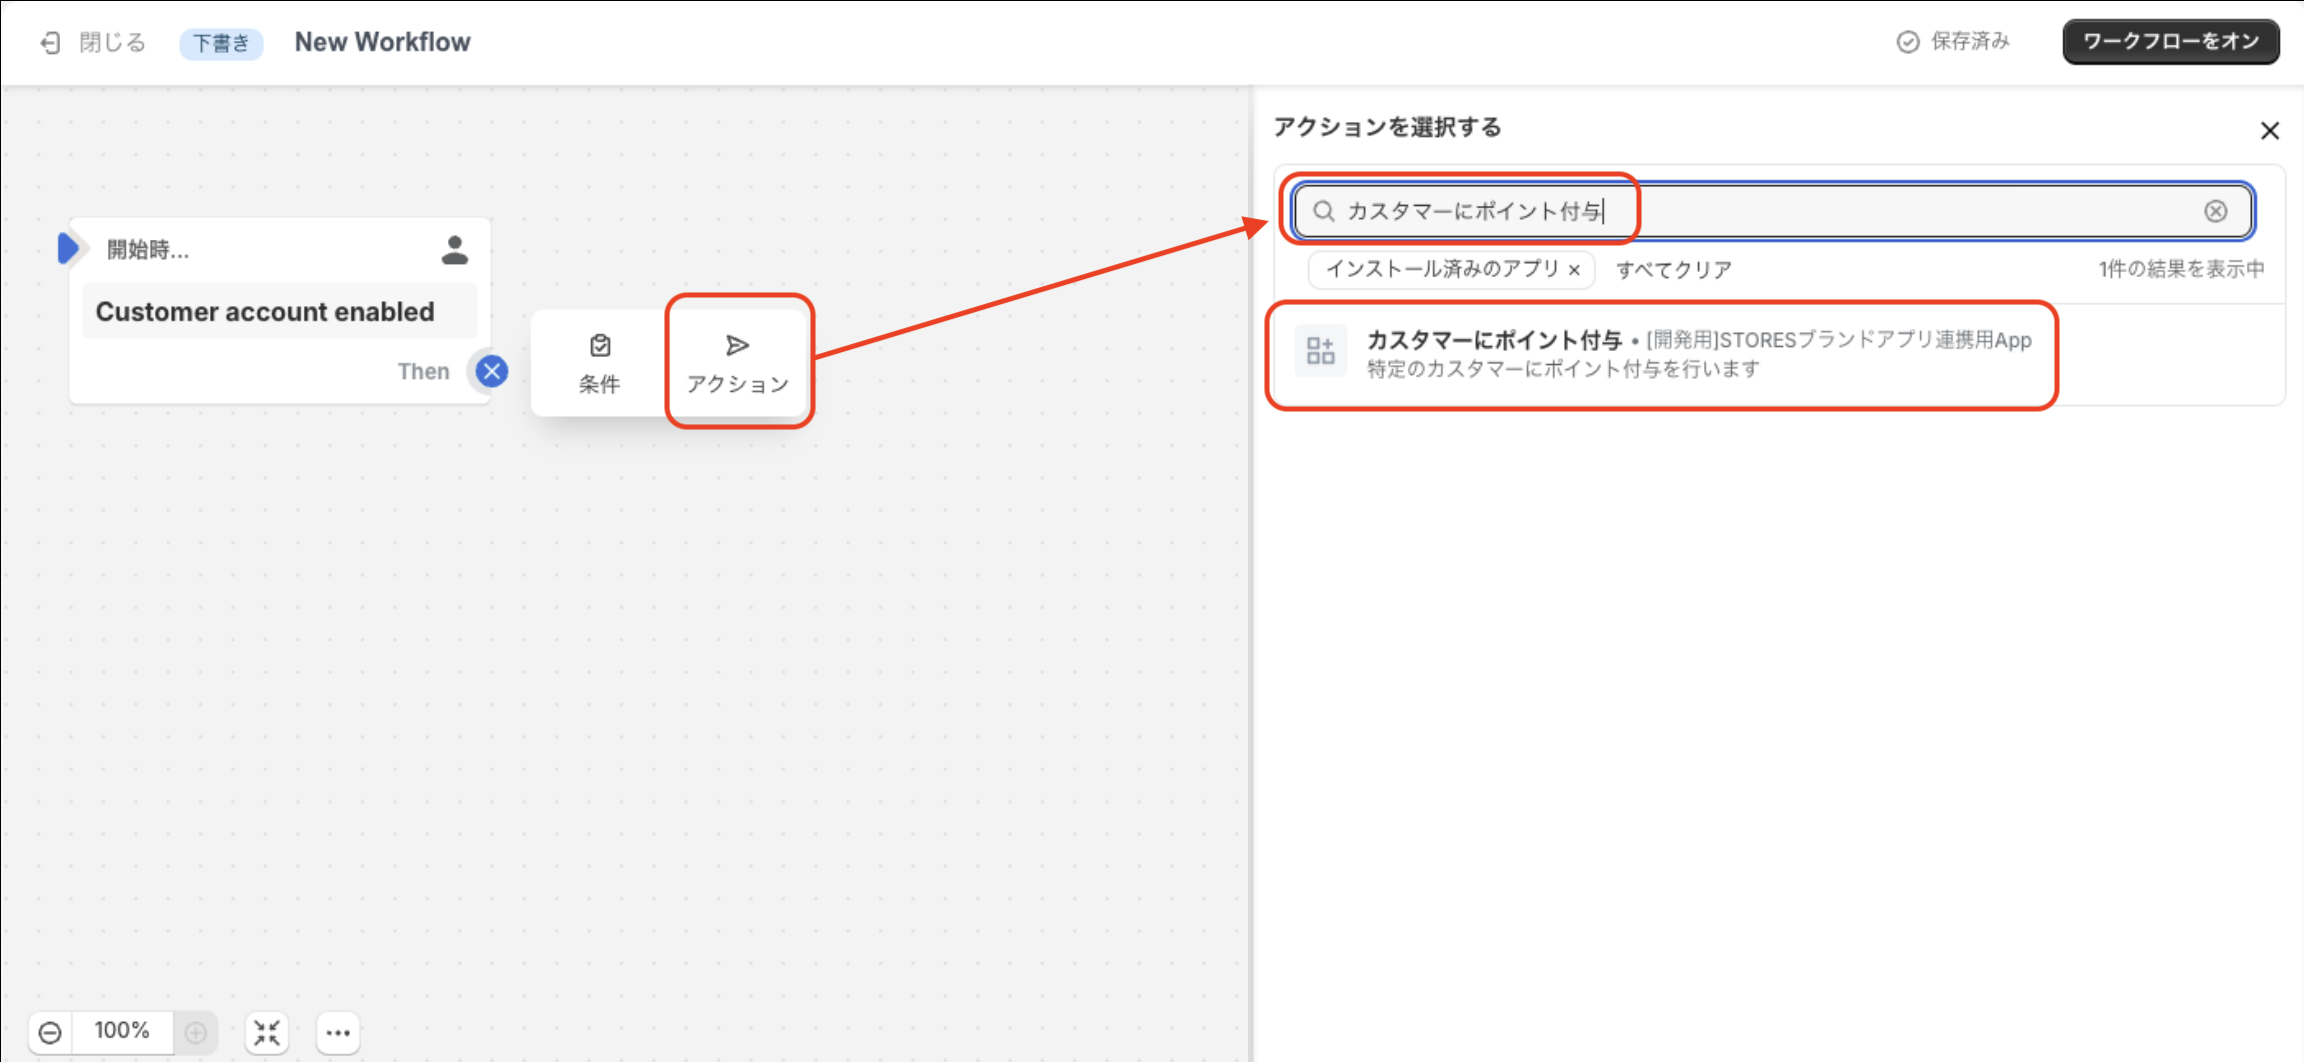This screenshot has width=2304, height=1062.
Task: Close the action selection panel
Action: pyautogui.click(x=2269, y=130)
